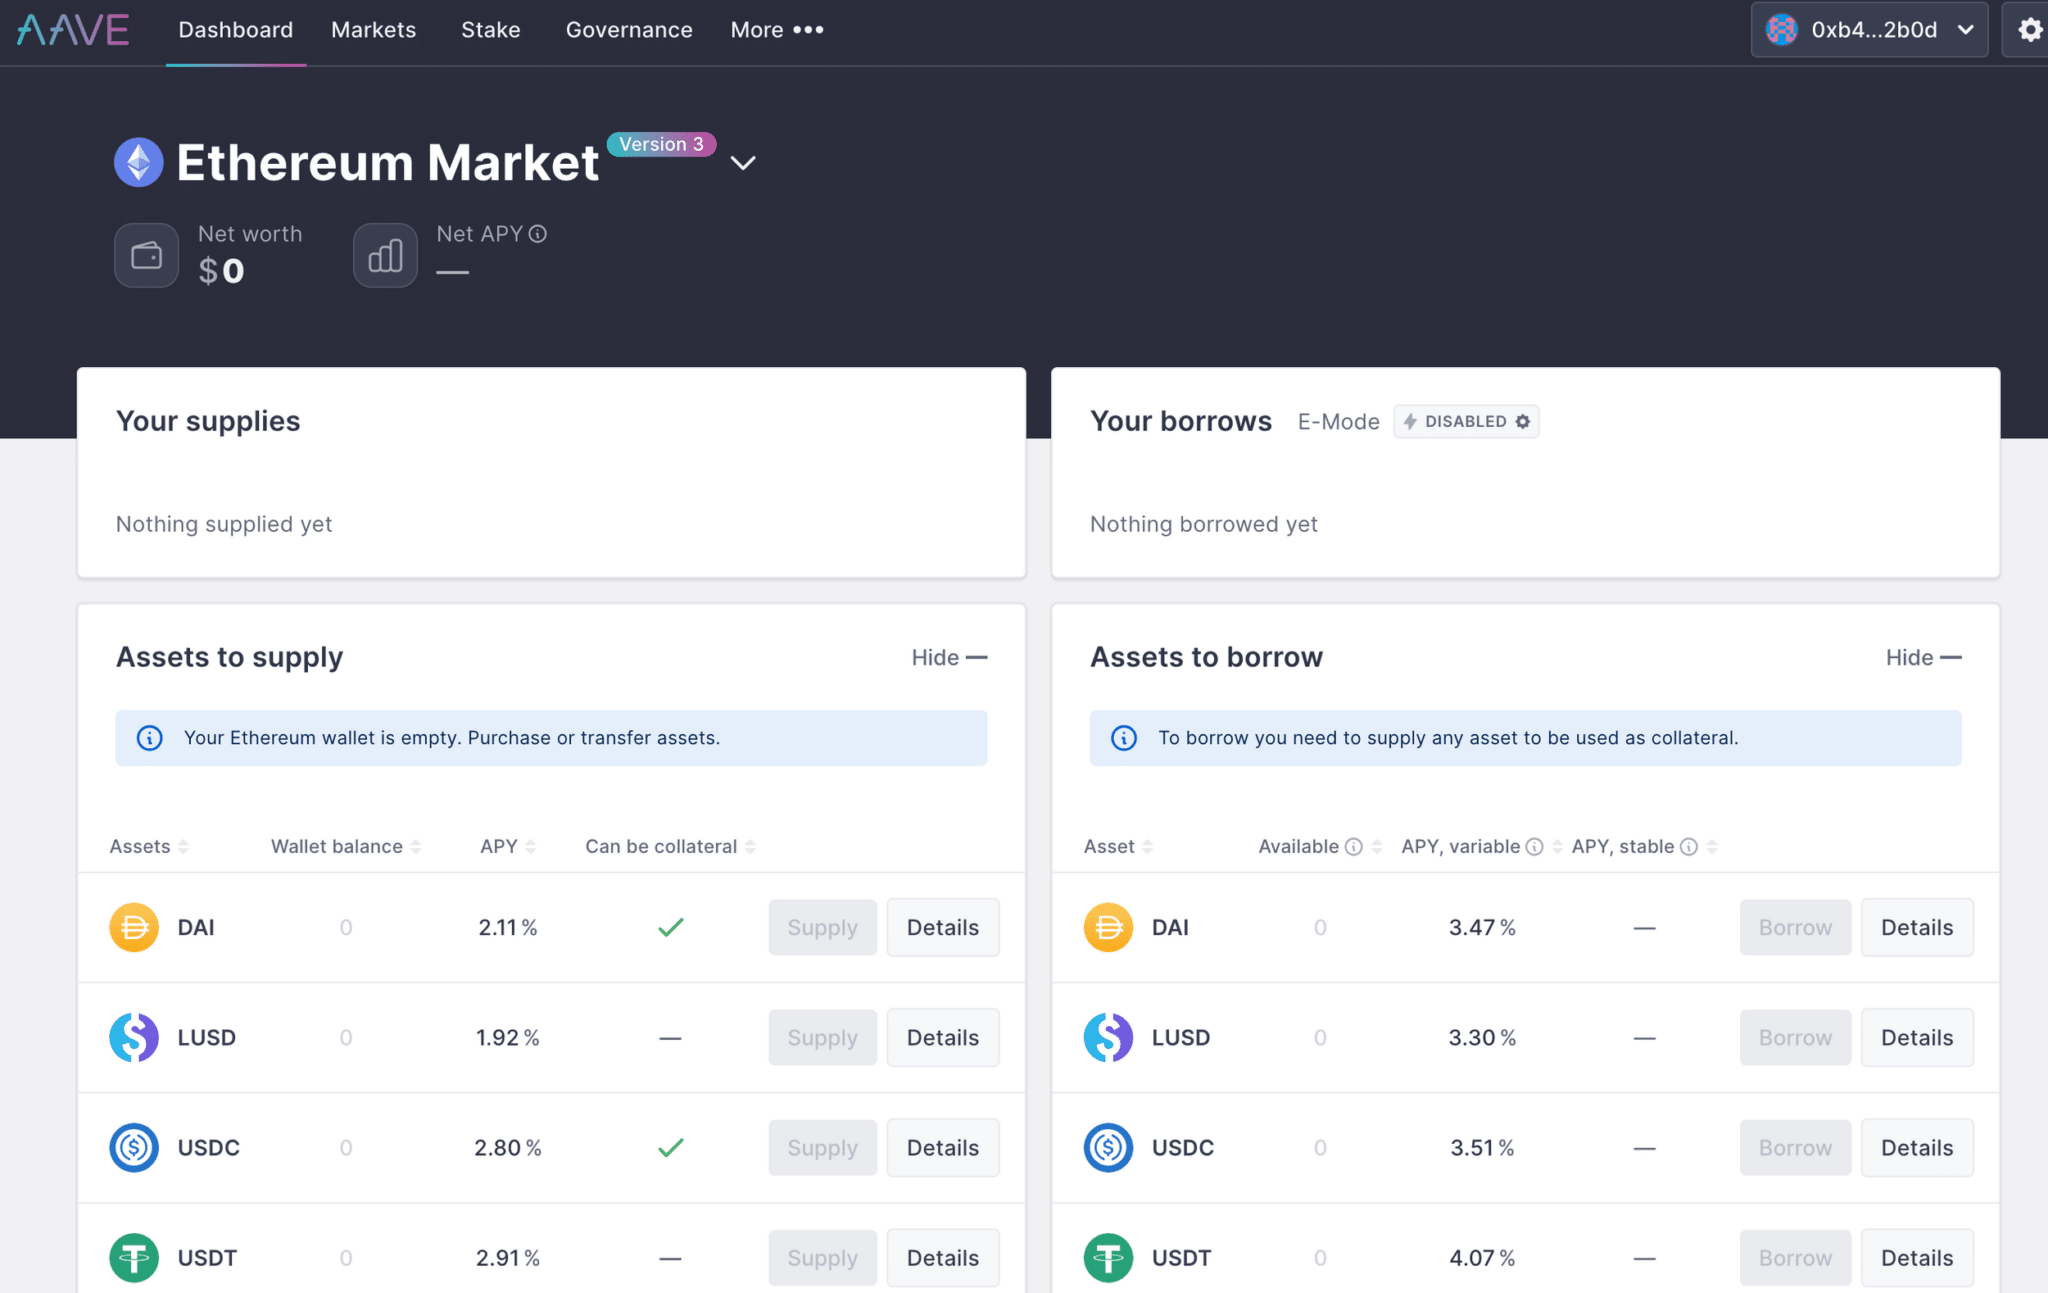Click the 4.07% USDT variable APY

pos(1482,1257)
